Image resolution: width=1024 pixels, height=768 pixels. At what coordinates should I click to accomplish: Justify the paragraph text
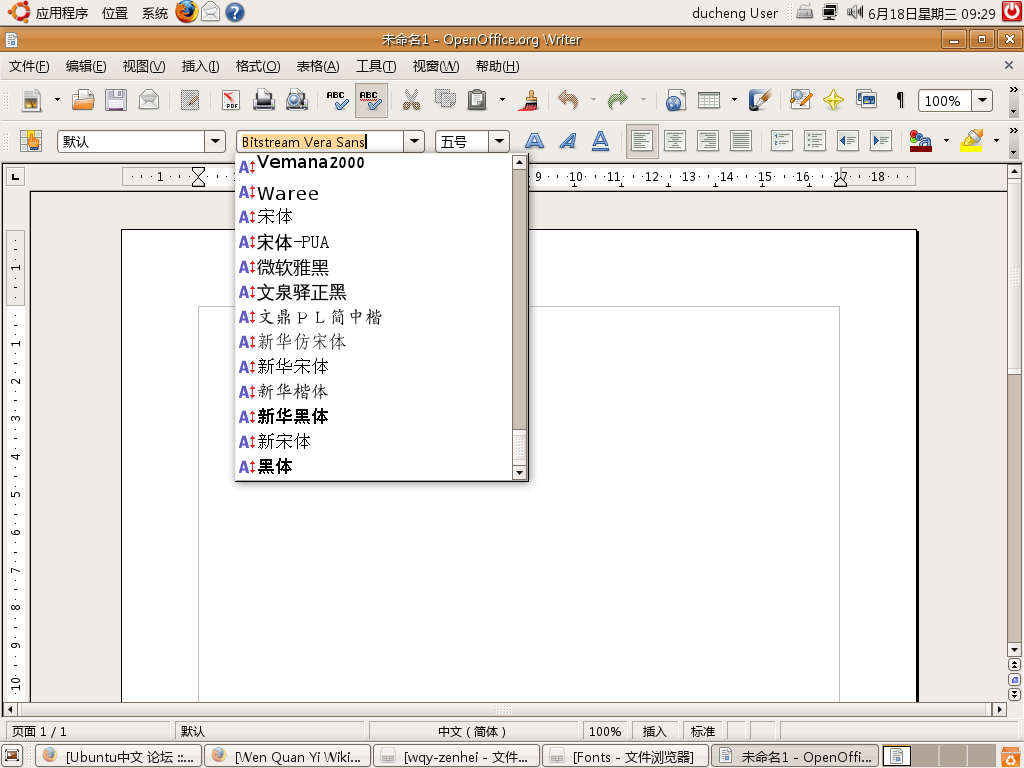tap(741, 141)
